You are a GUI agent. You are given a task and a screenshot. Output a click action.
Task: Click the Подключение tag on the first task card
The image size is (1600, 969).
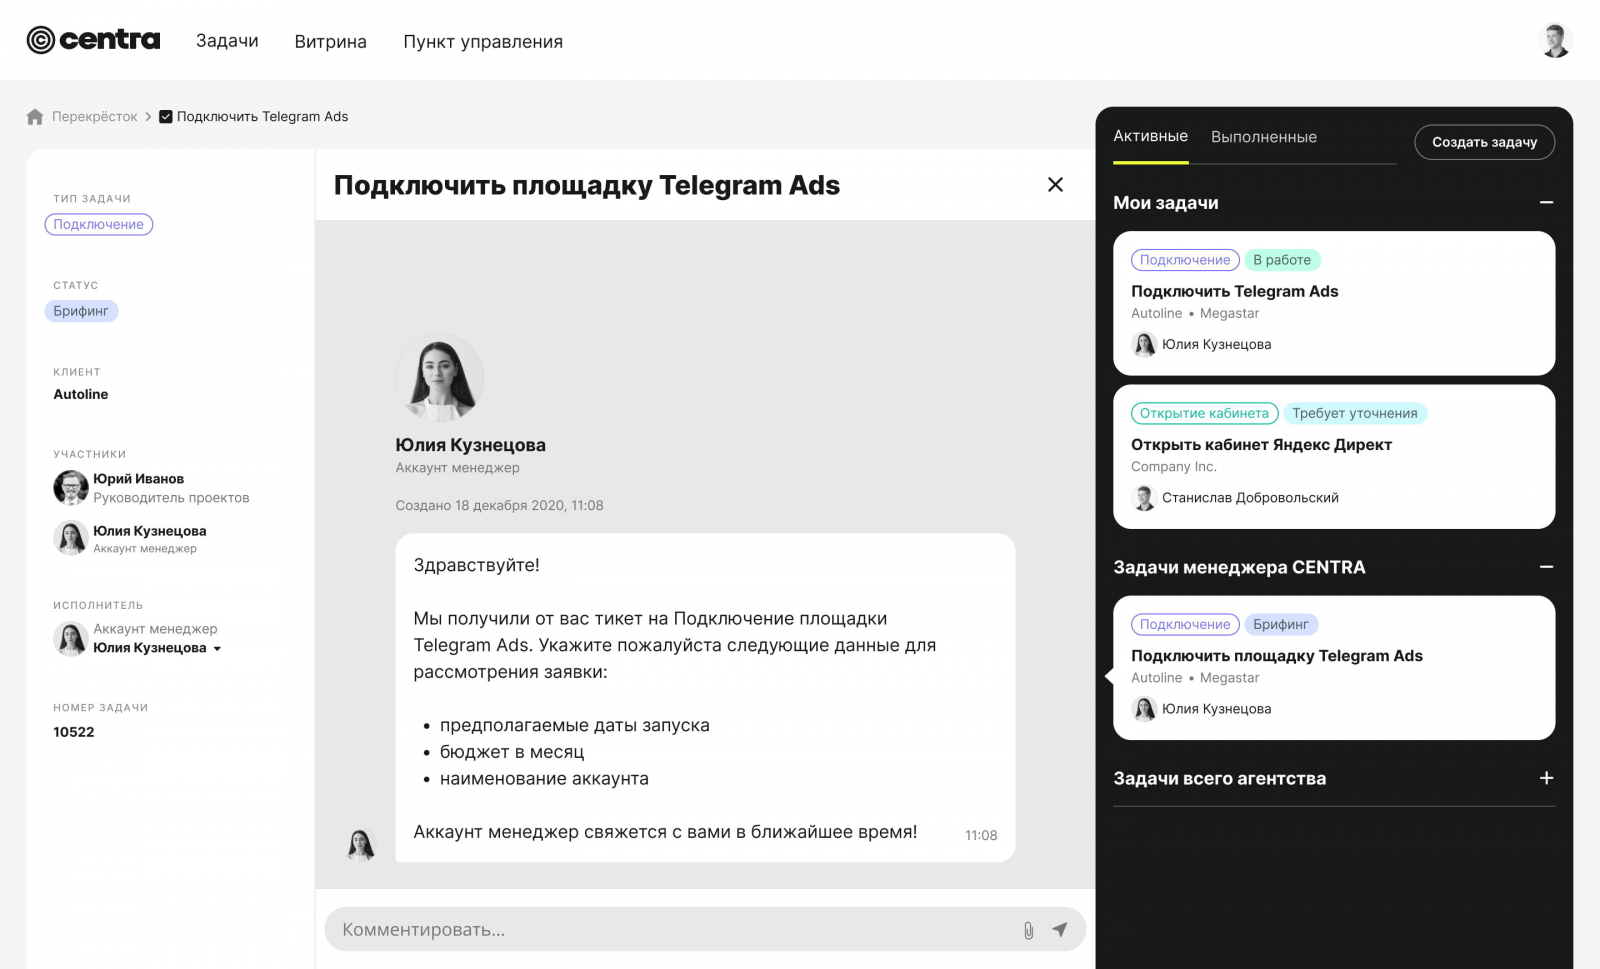[1185, 260]
